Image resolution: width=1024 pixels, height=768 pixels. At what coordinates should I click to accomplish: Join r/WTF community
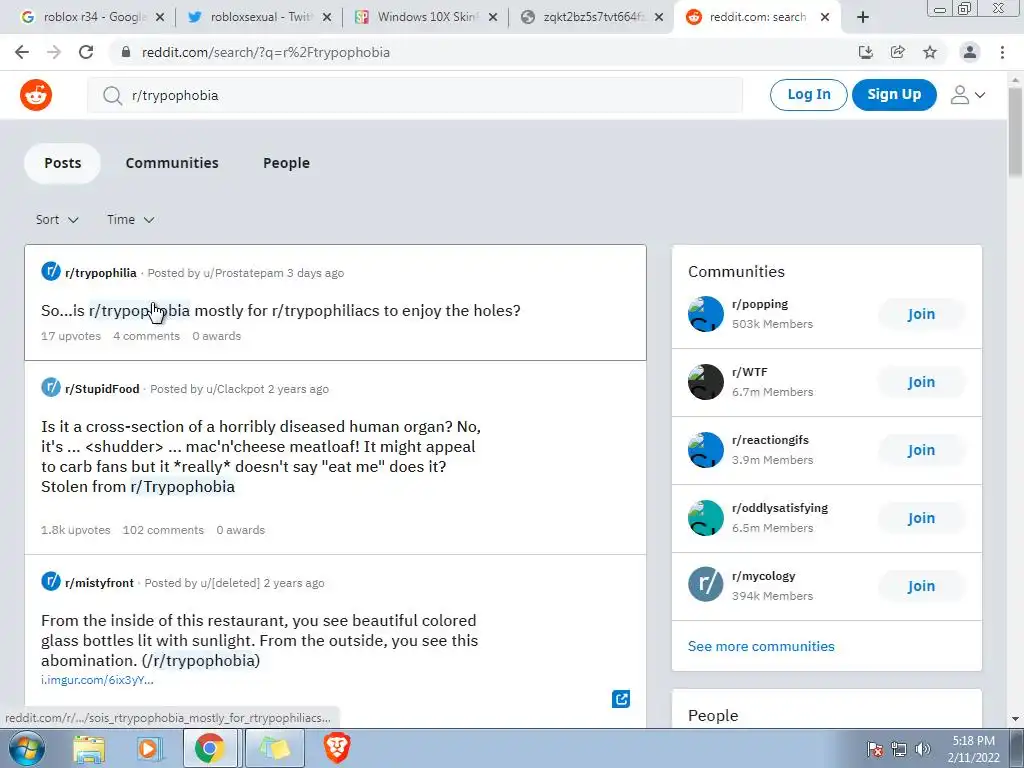(921, 382)
